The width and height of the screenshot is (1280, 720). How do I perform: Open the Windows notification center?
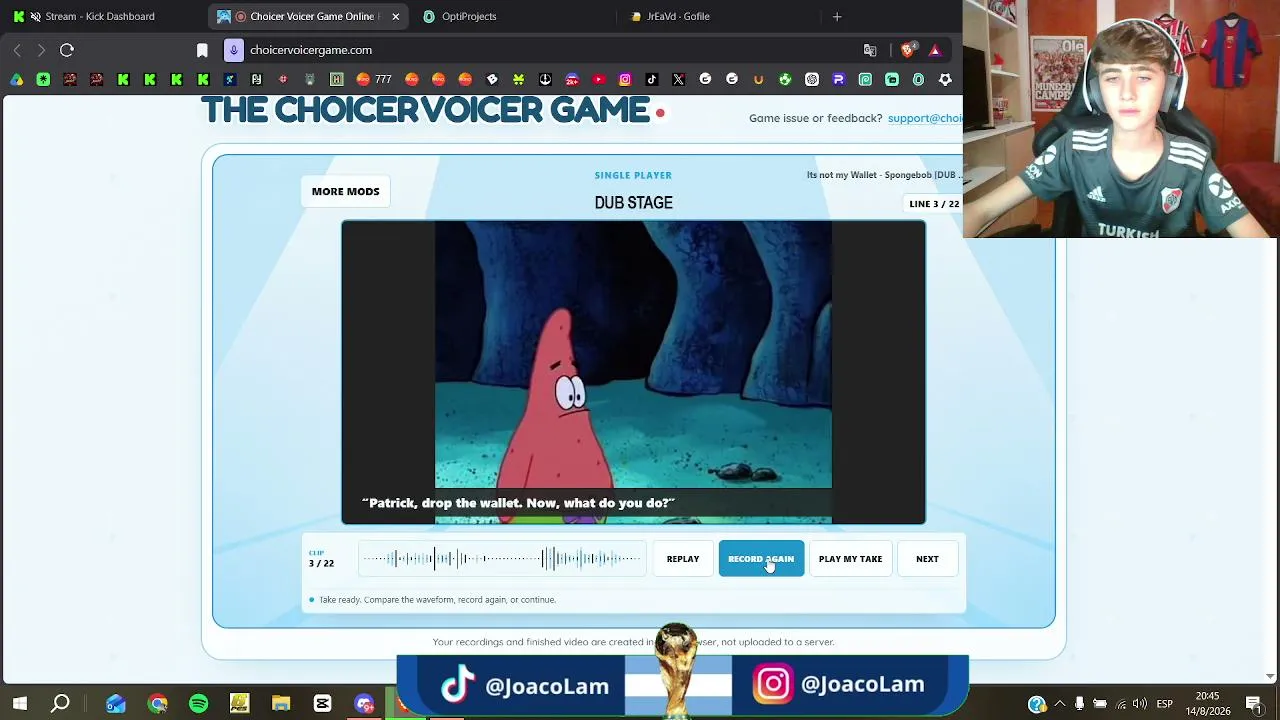1254,704
